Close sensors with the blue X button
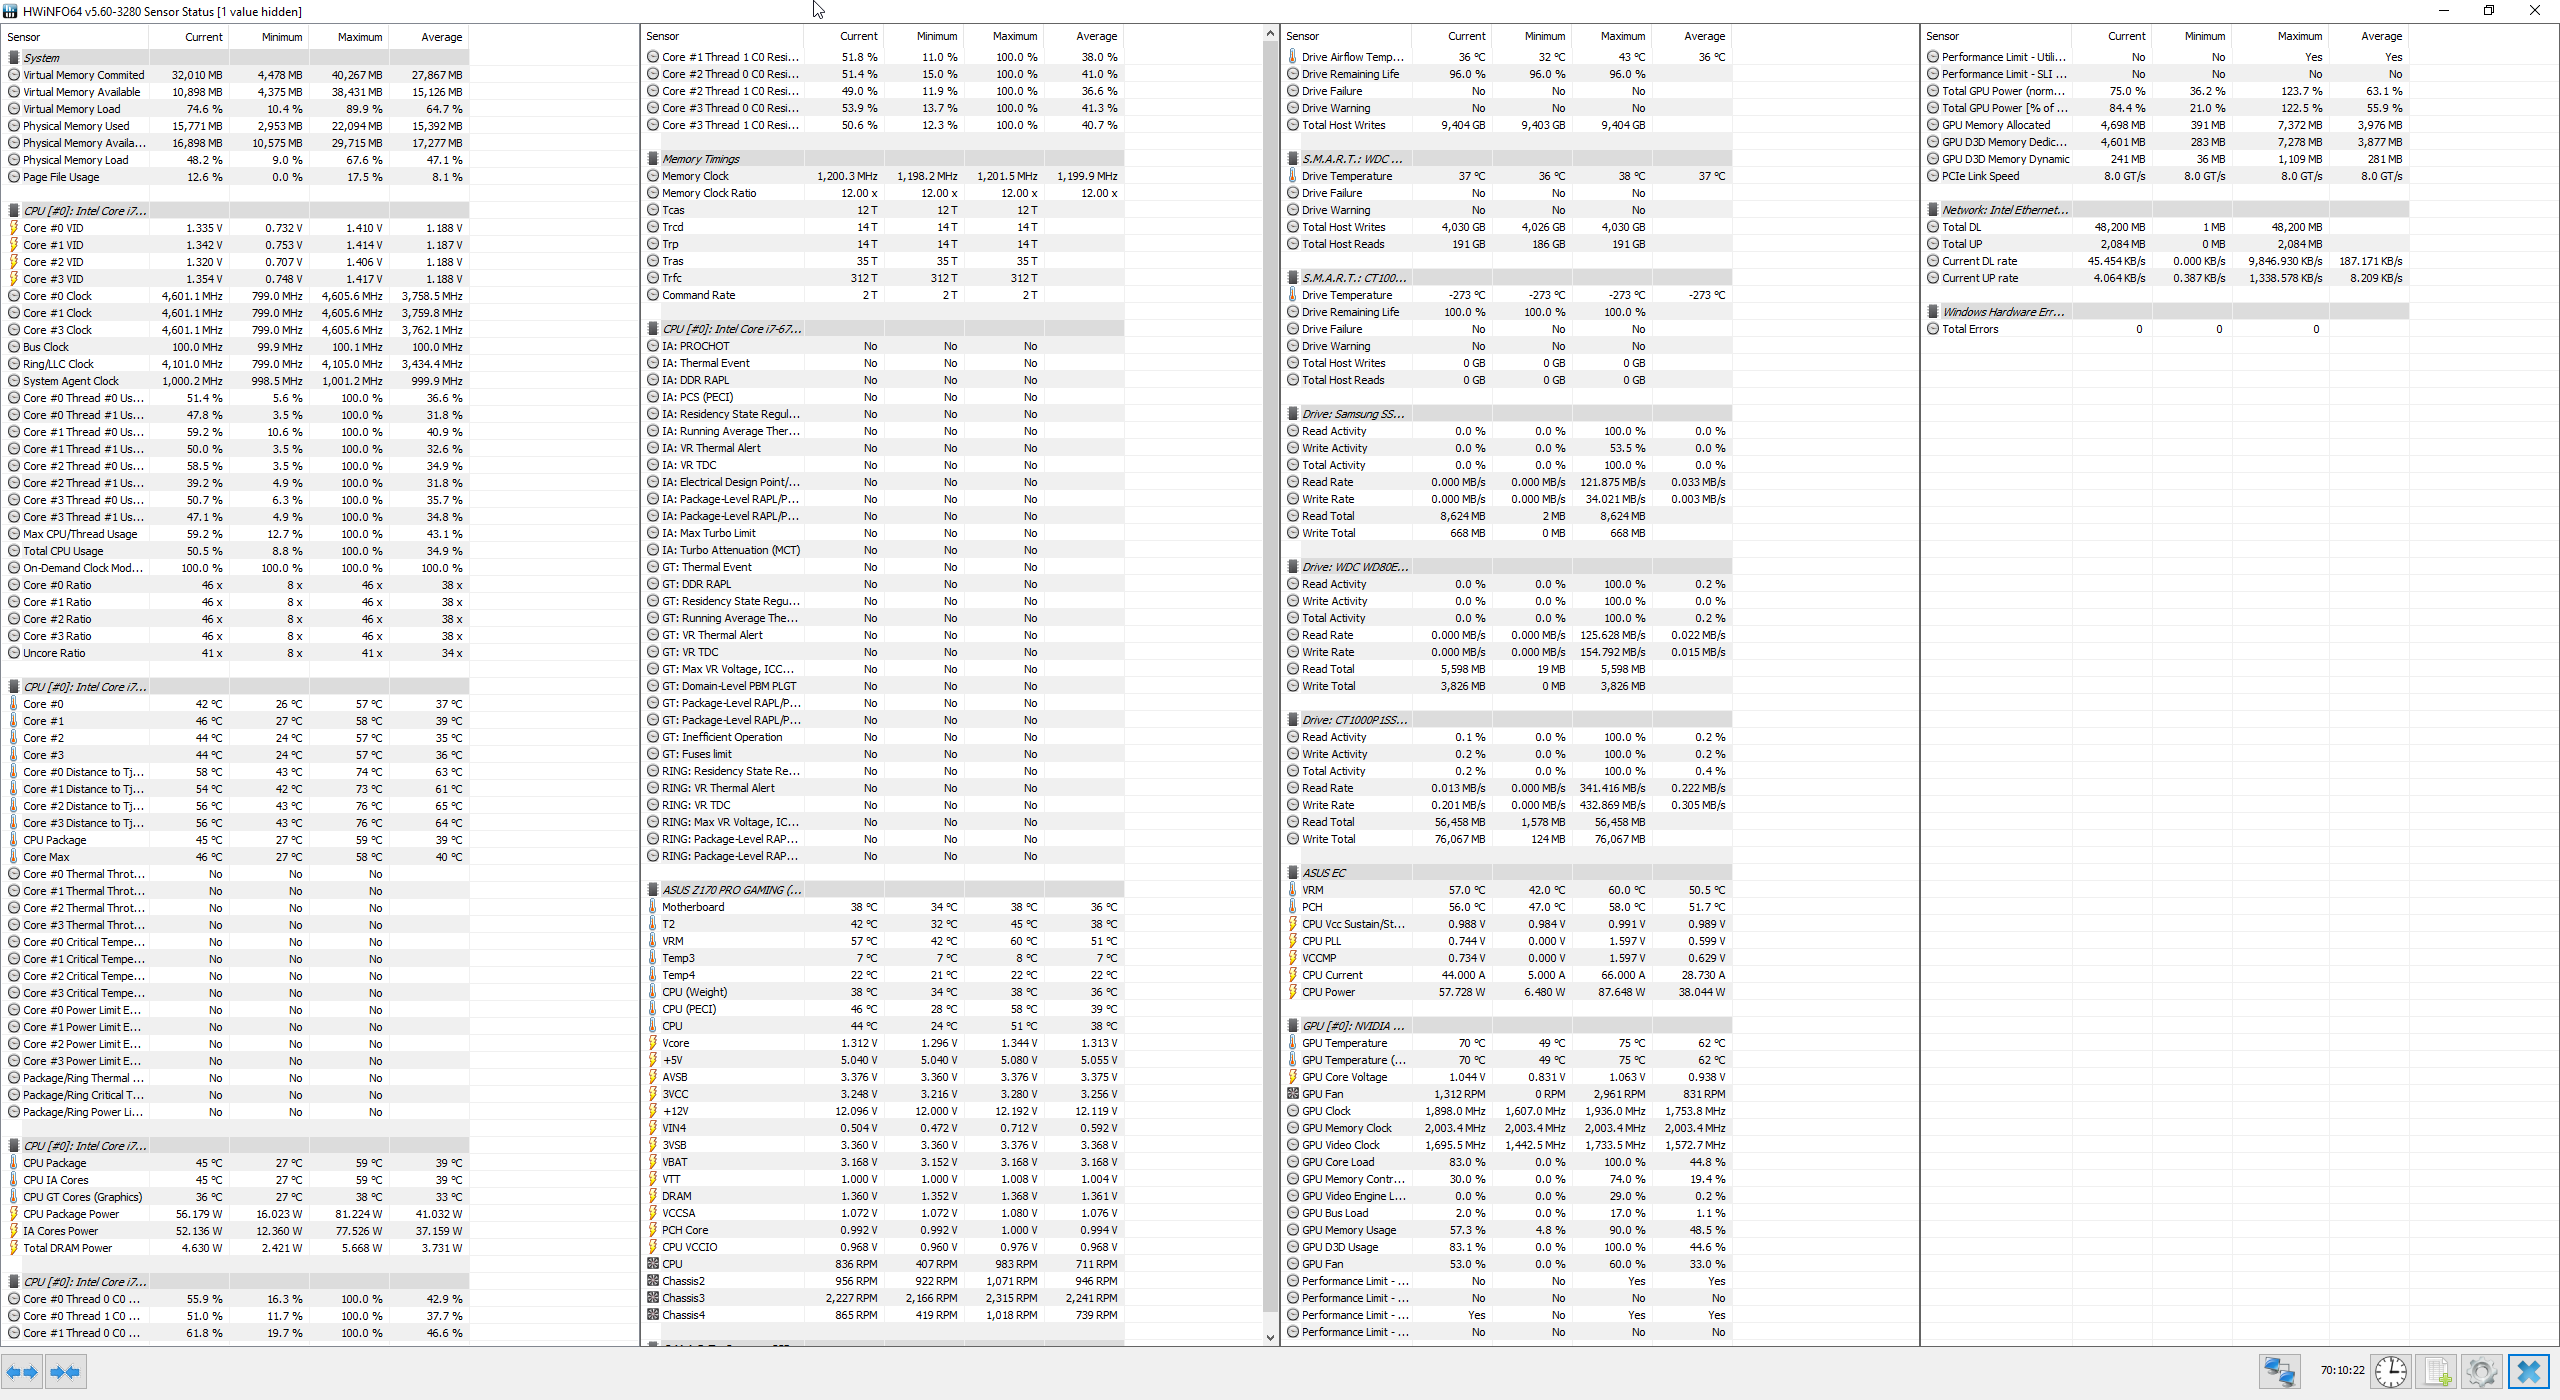 click(x=2529, y=1371)
